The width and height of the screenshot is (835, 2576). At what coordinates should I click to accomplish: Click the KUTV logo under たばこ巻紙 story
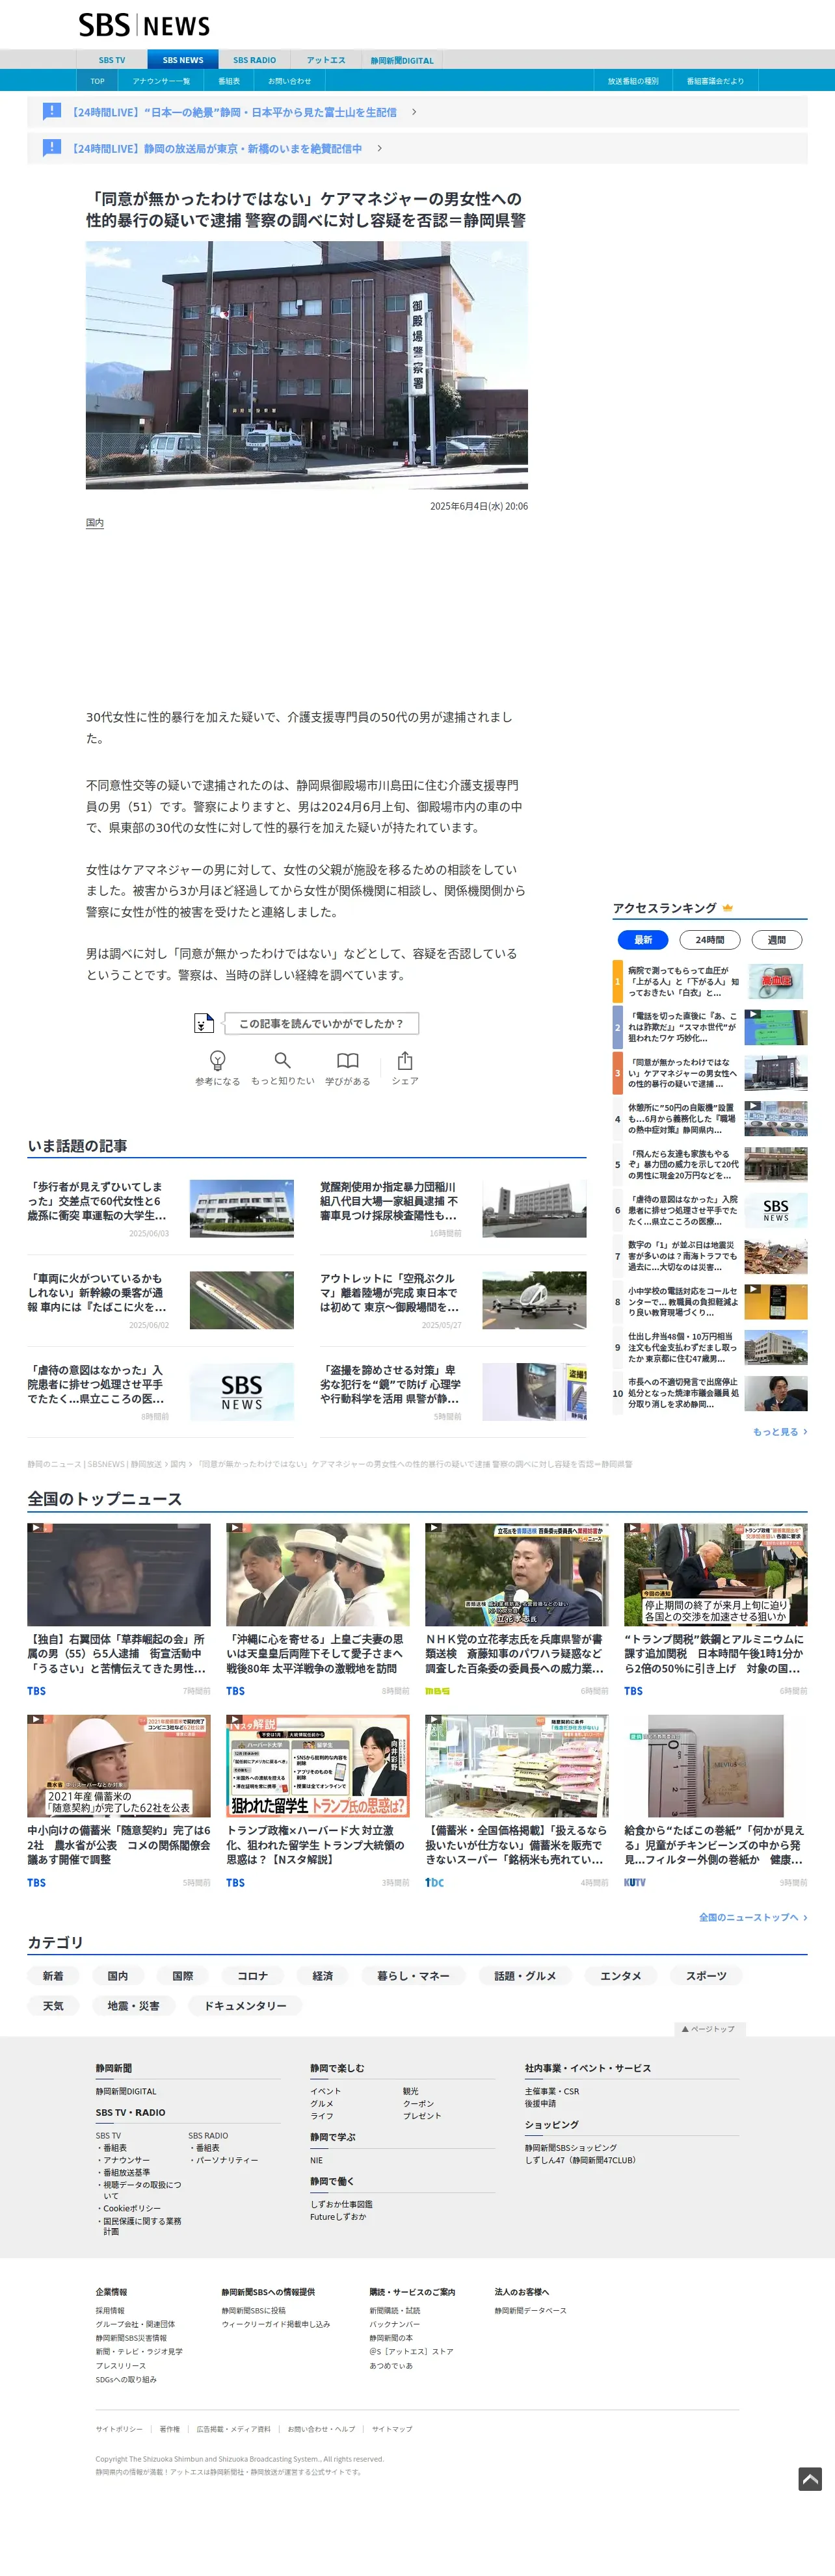(635, 1882)
